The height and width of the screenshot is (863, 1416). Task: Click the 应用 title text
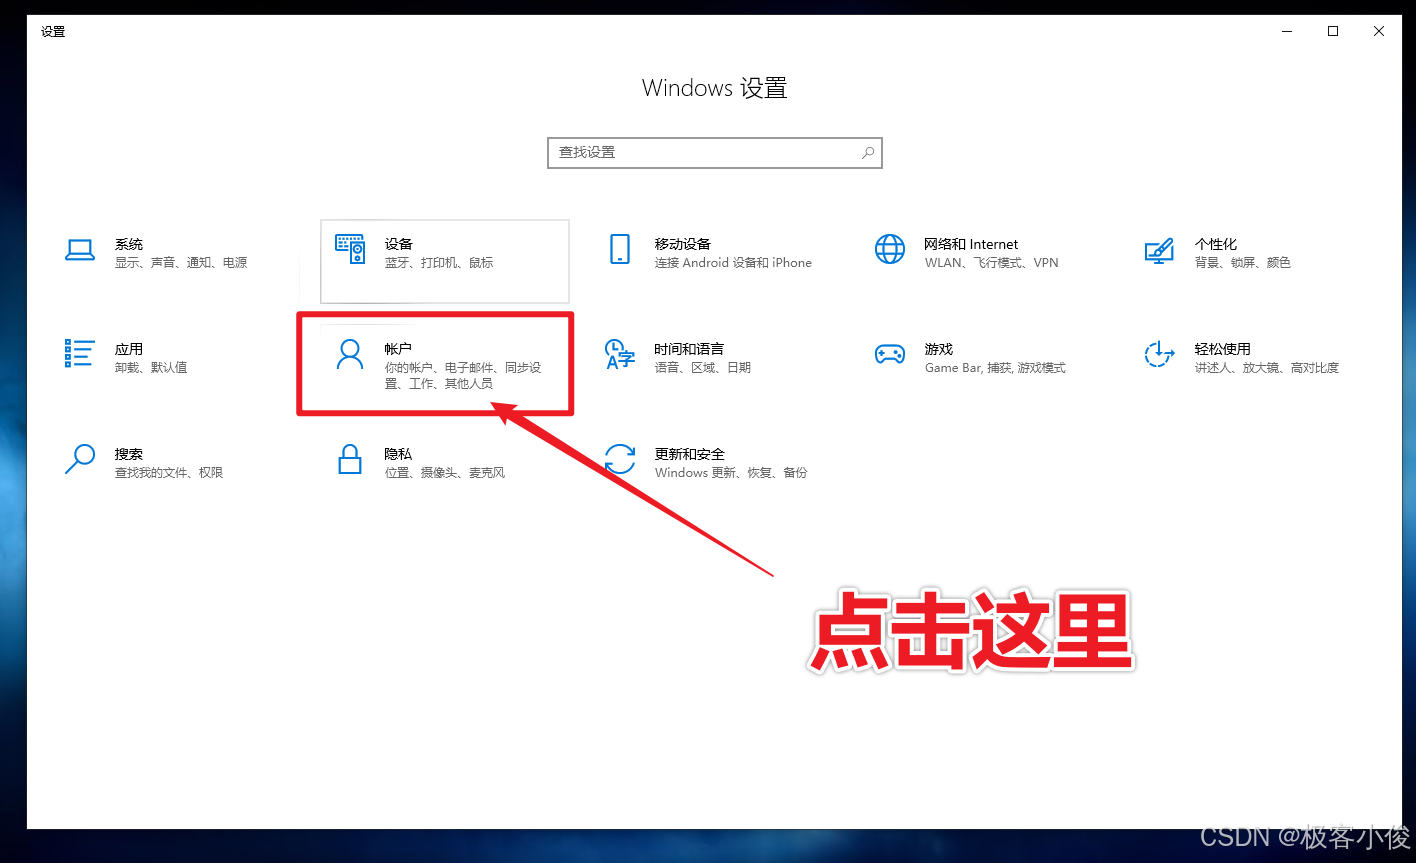point(129,349)
